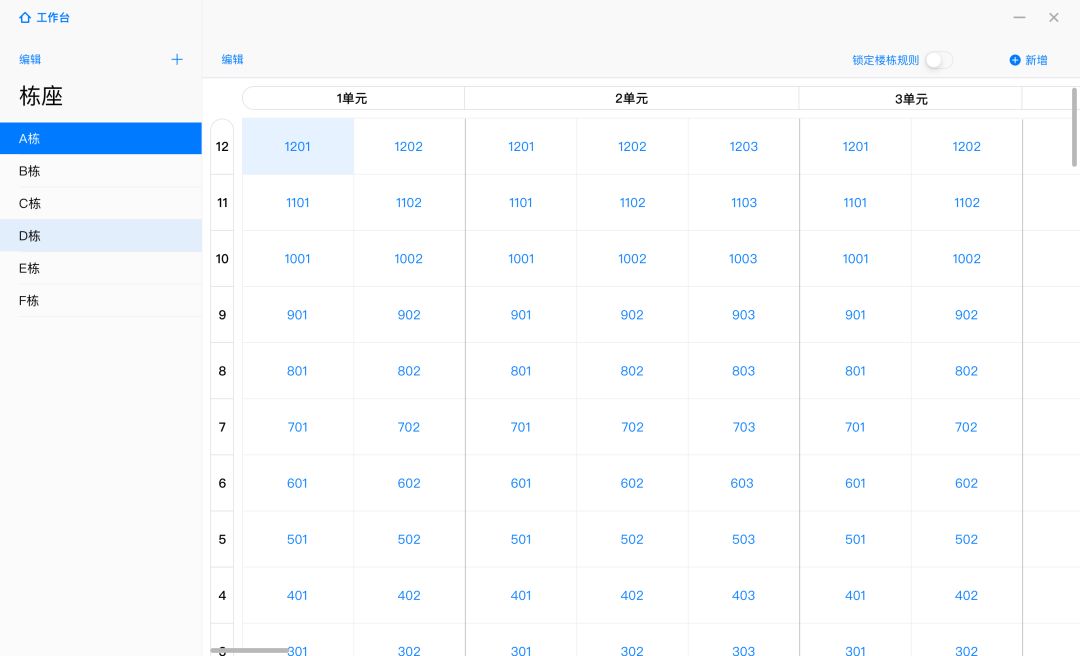The width and height of the screenshot is (1080, 656).
Task: Select room 401 in 1单元
Action: coord(298,595)
